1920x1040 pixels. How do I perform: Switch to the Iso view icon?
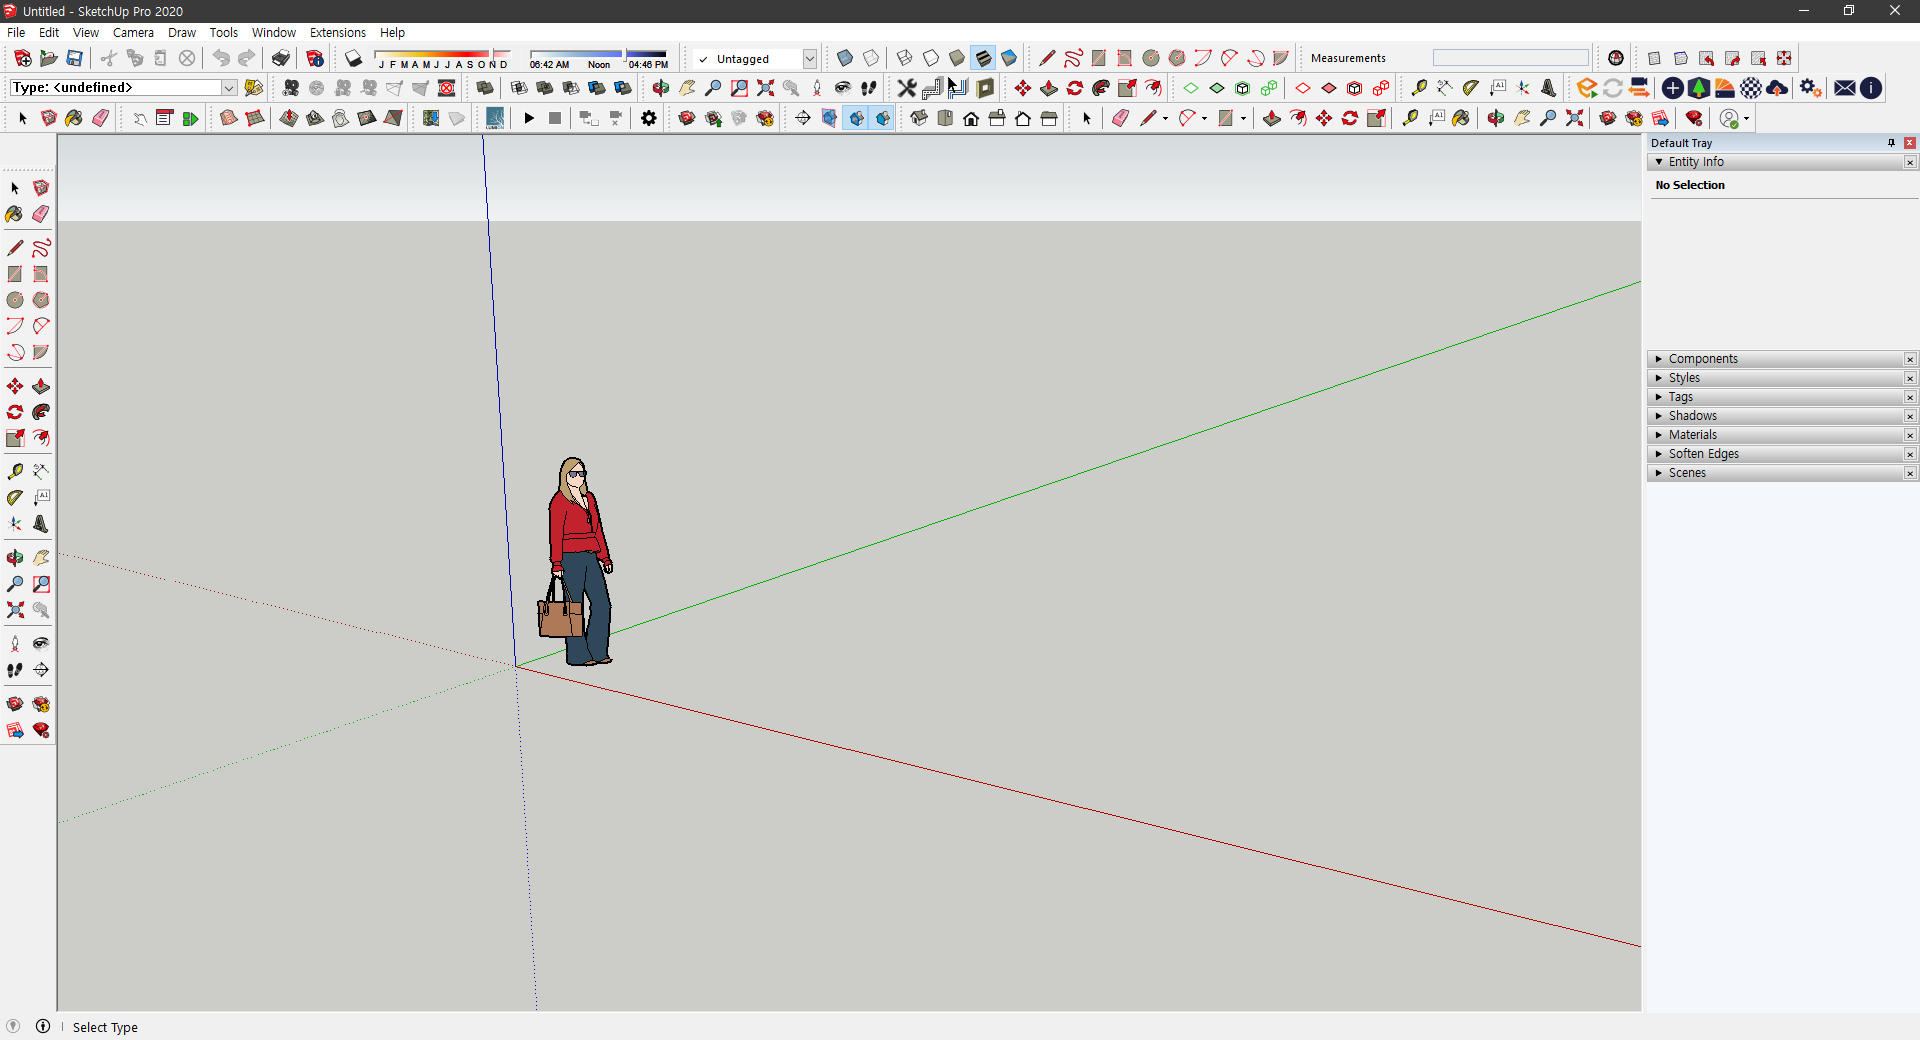919,118
